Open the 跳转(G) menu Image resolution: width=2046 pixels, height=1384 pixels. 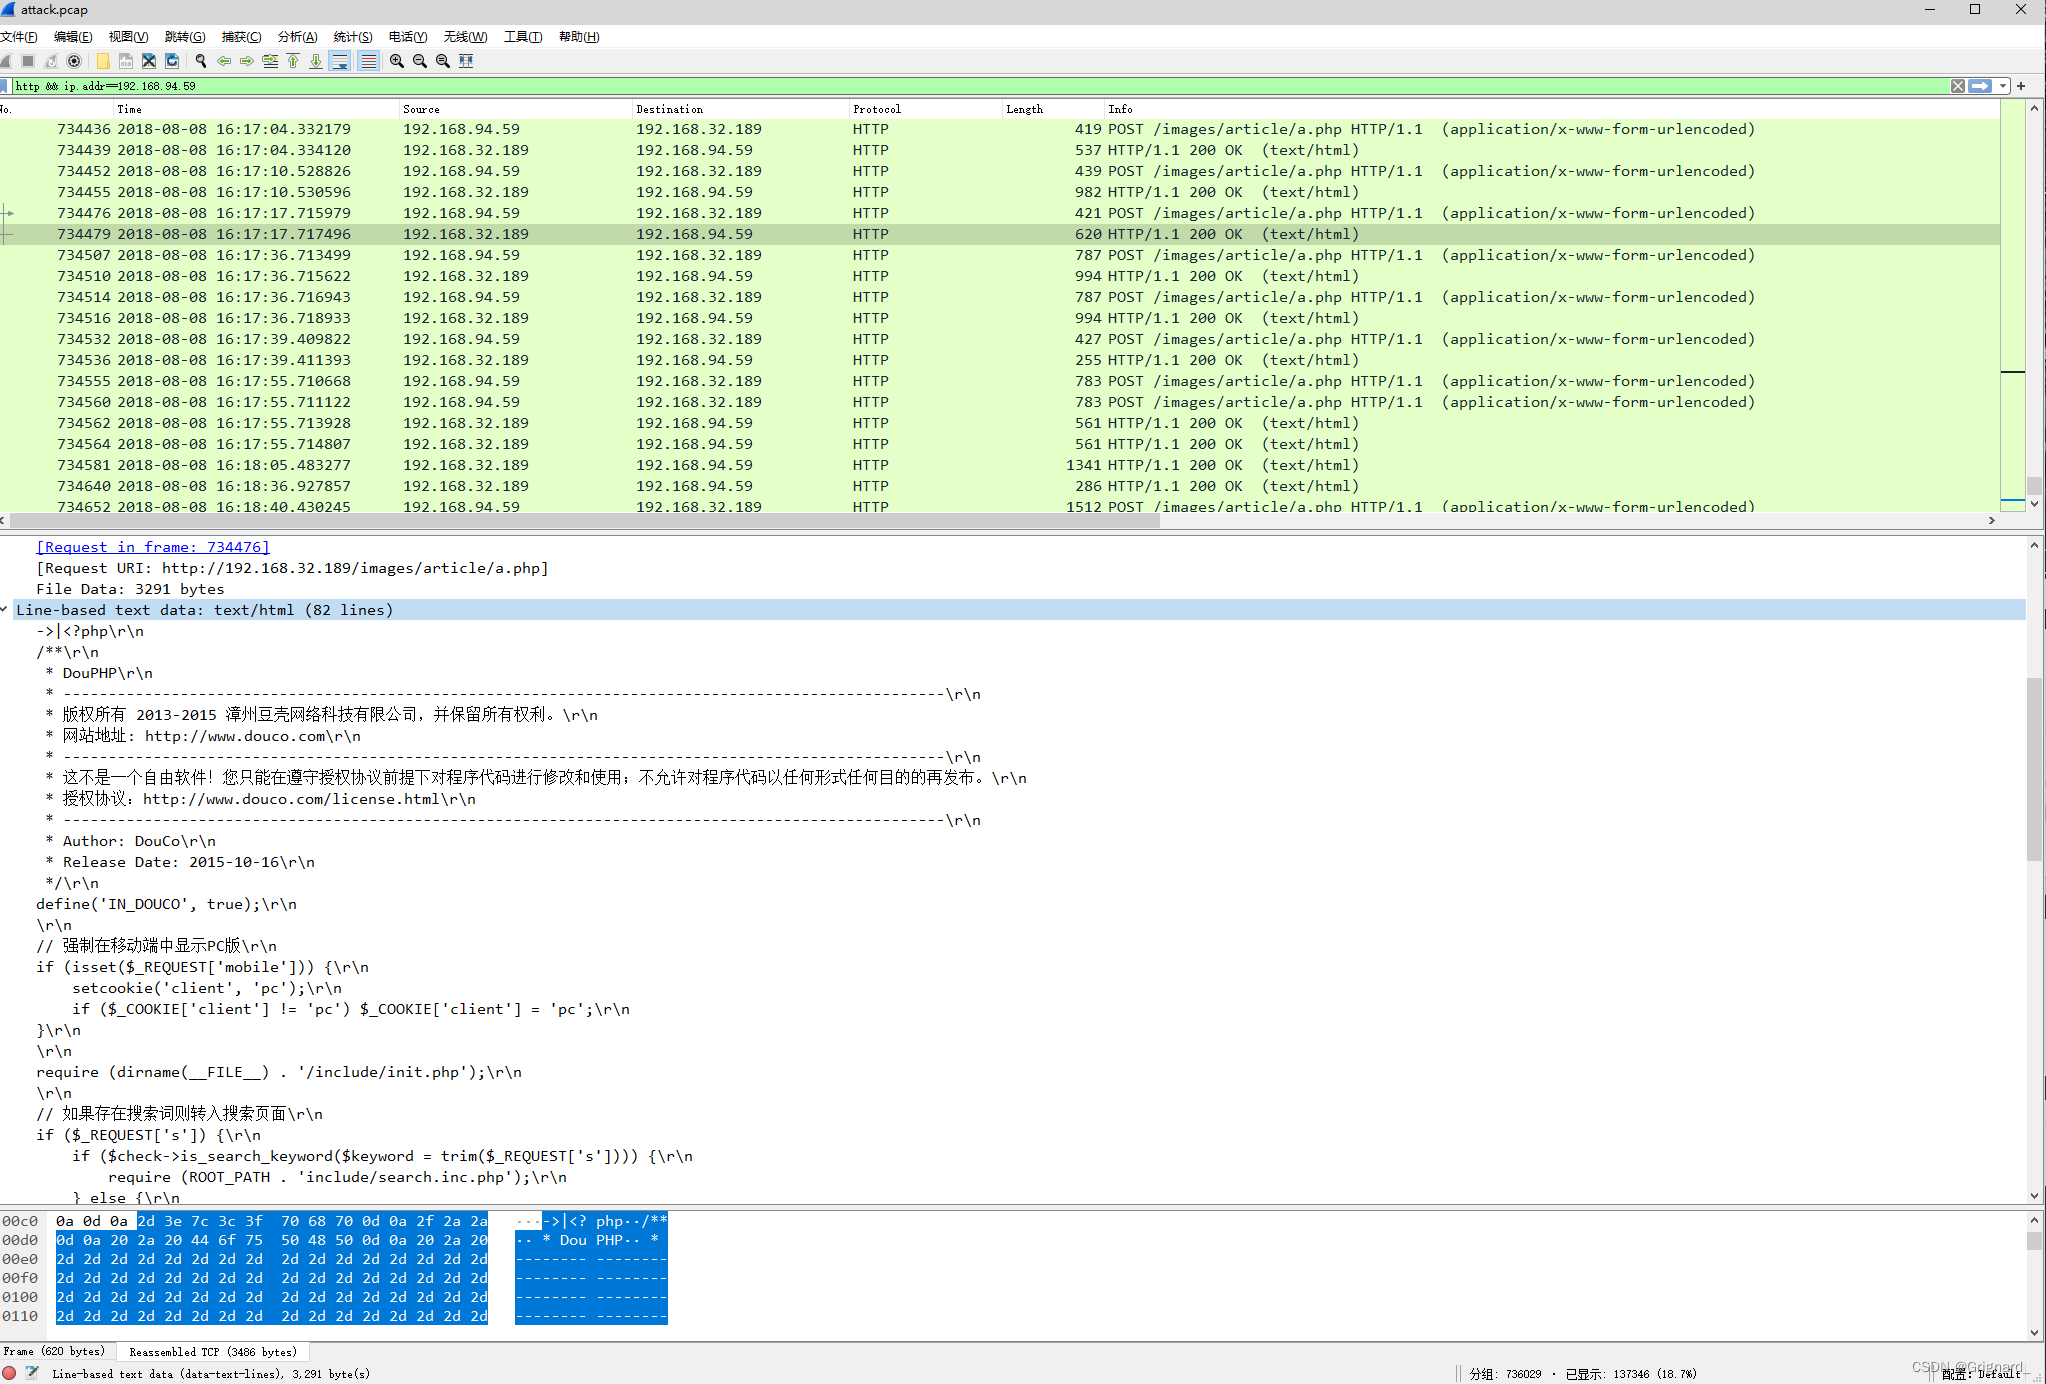coord(185,37)
